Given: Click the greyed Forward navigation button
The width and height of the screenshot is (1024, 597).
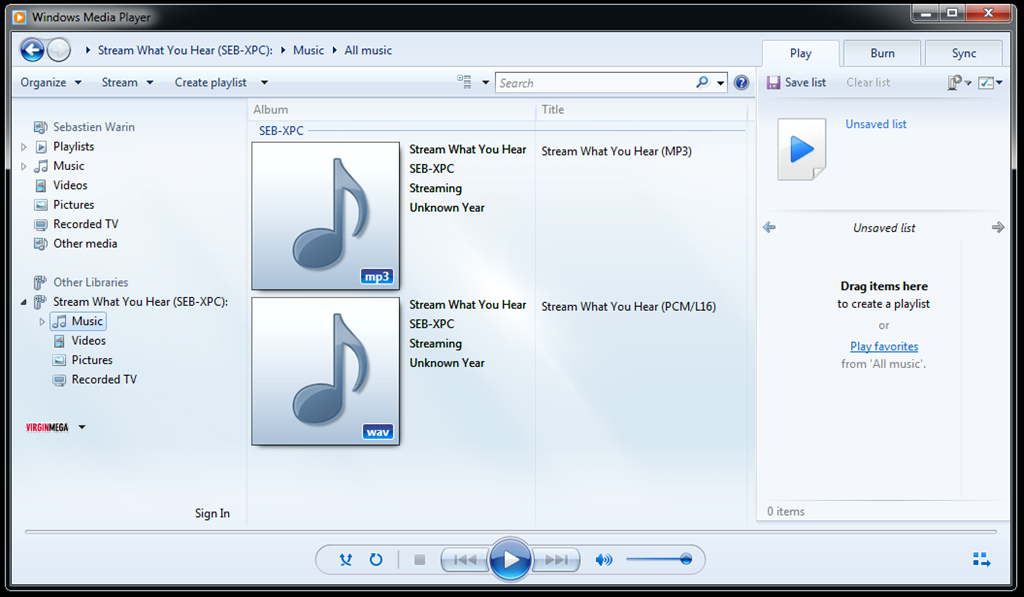Looking at the screenshot, I should pos(59,50).
